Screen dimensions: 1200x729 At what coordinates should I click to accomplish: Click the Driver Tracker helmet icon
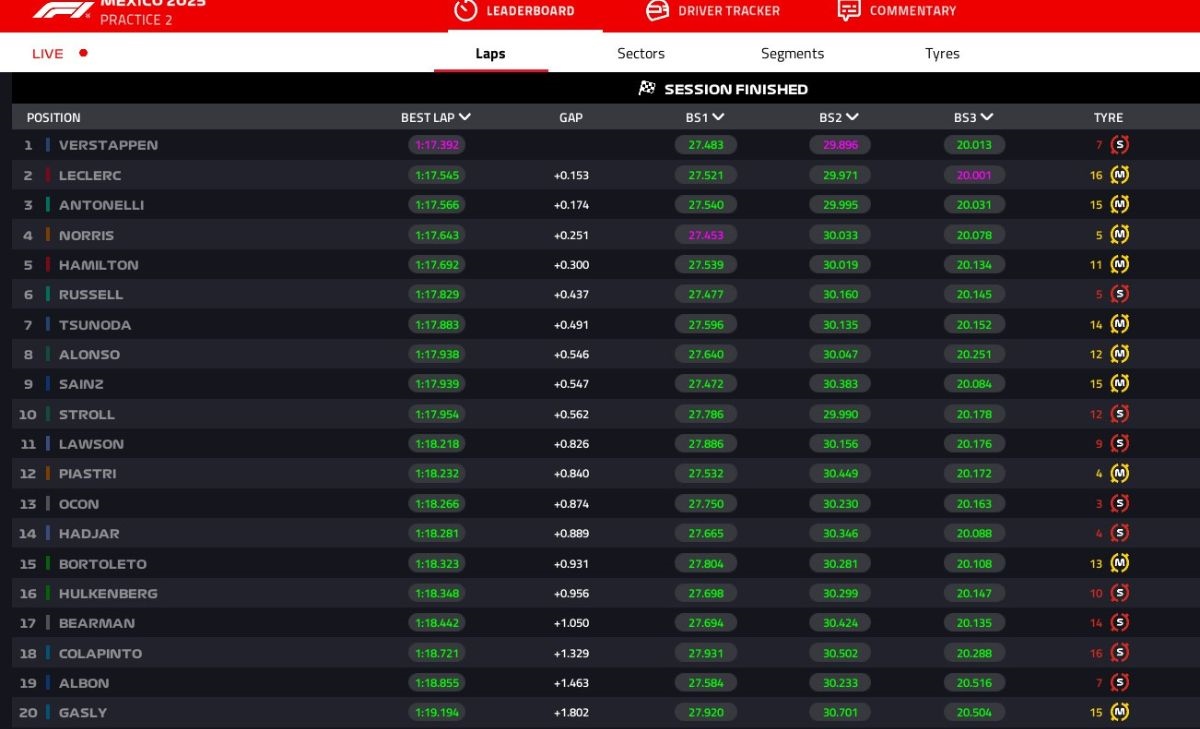click(x=657, y=10)
